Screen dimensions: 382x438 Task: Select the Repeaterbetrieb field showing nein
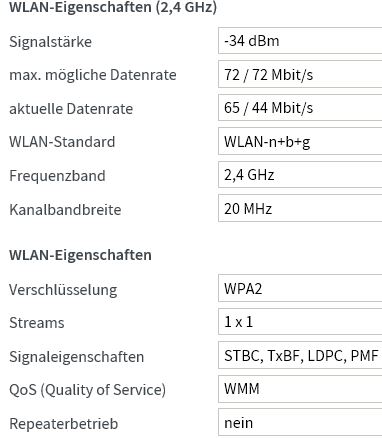pos(300,423)
